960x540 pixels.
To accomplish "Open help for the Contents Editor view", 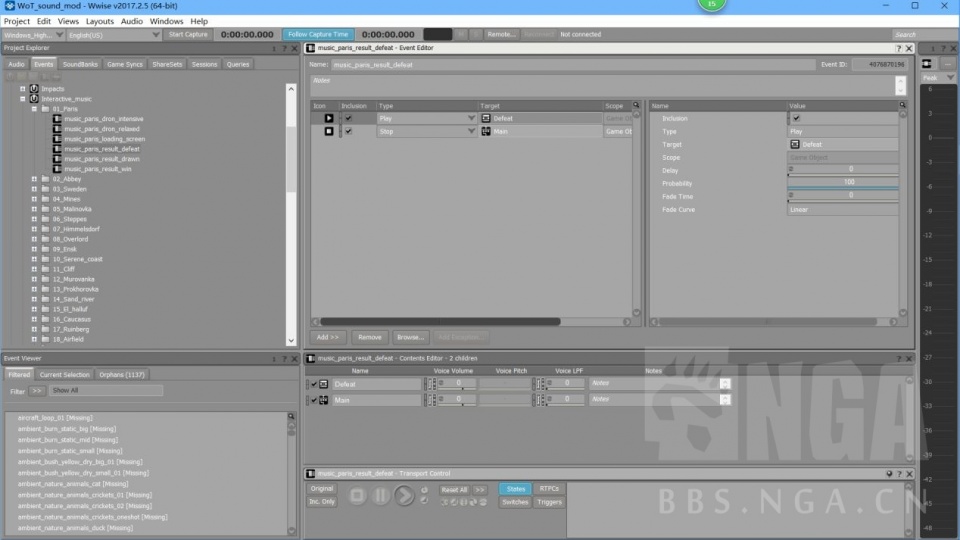I will [x=899, y=359].
